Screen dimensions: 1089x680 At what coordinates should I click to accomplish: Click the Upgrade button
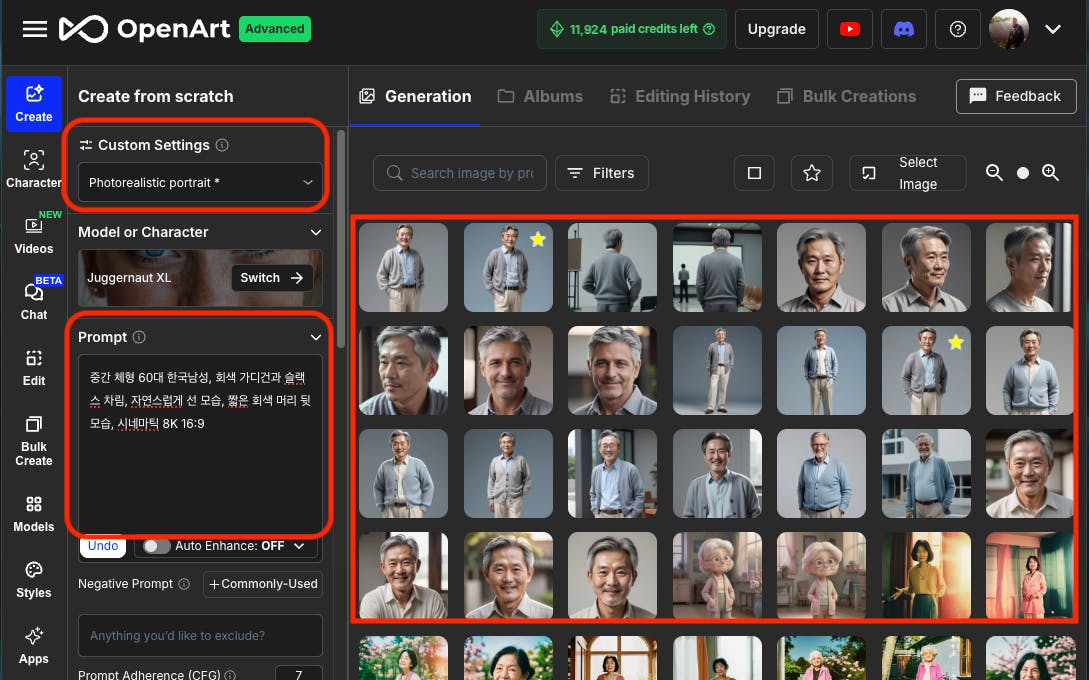776,29
